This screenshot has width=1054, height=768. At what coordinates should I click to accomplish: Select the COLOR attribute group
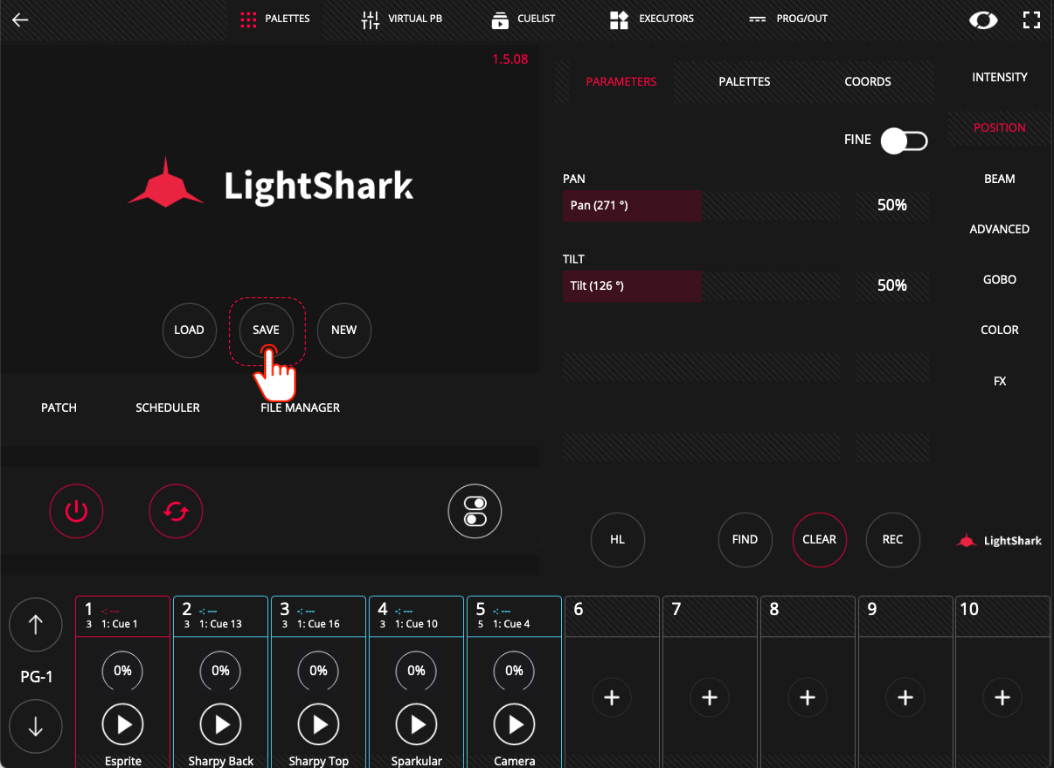[1000, 330]
